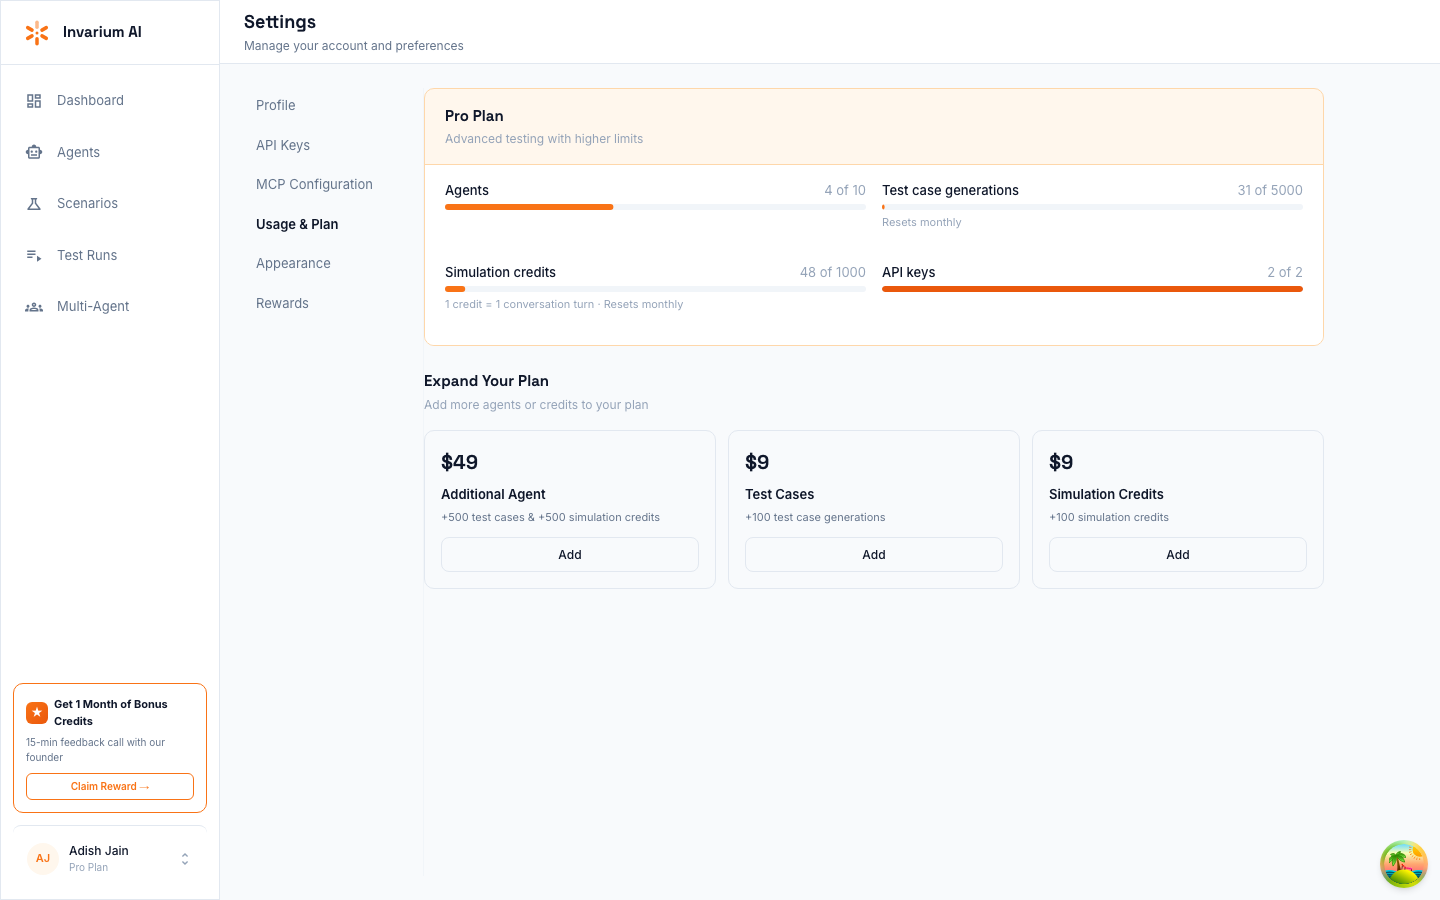Open Multi-Agent via its group icon
Image resolution: width=1440 pixels, height=900 pixels.
tap(34, 307)
